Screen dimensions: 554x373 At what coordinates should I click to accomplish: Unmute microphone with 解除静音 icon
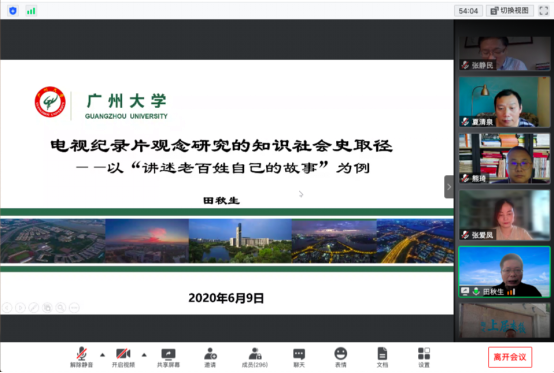[82, 357]
